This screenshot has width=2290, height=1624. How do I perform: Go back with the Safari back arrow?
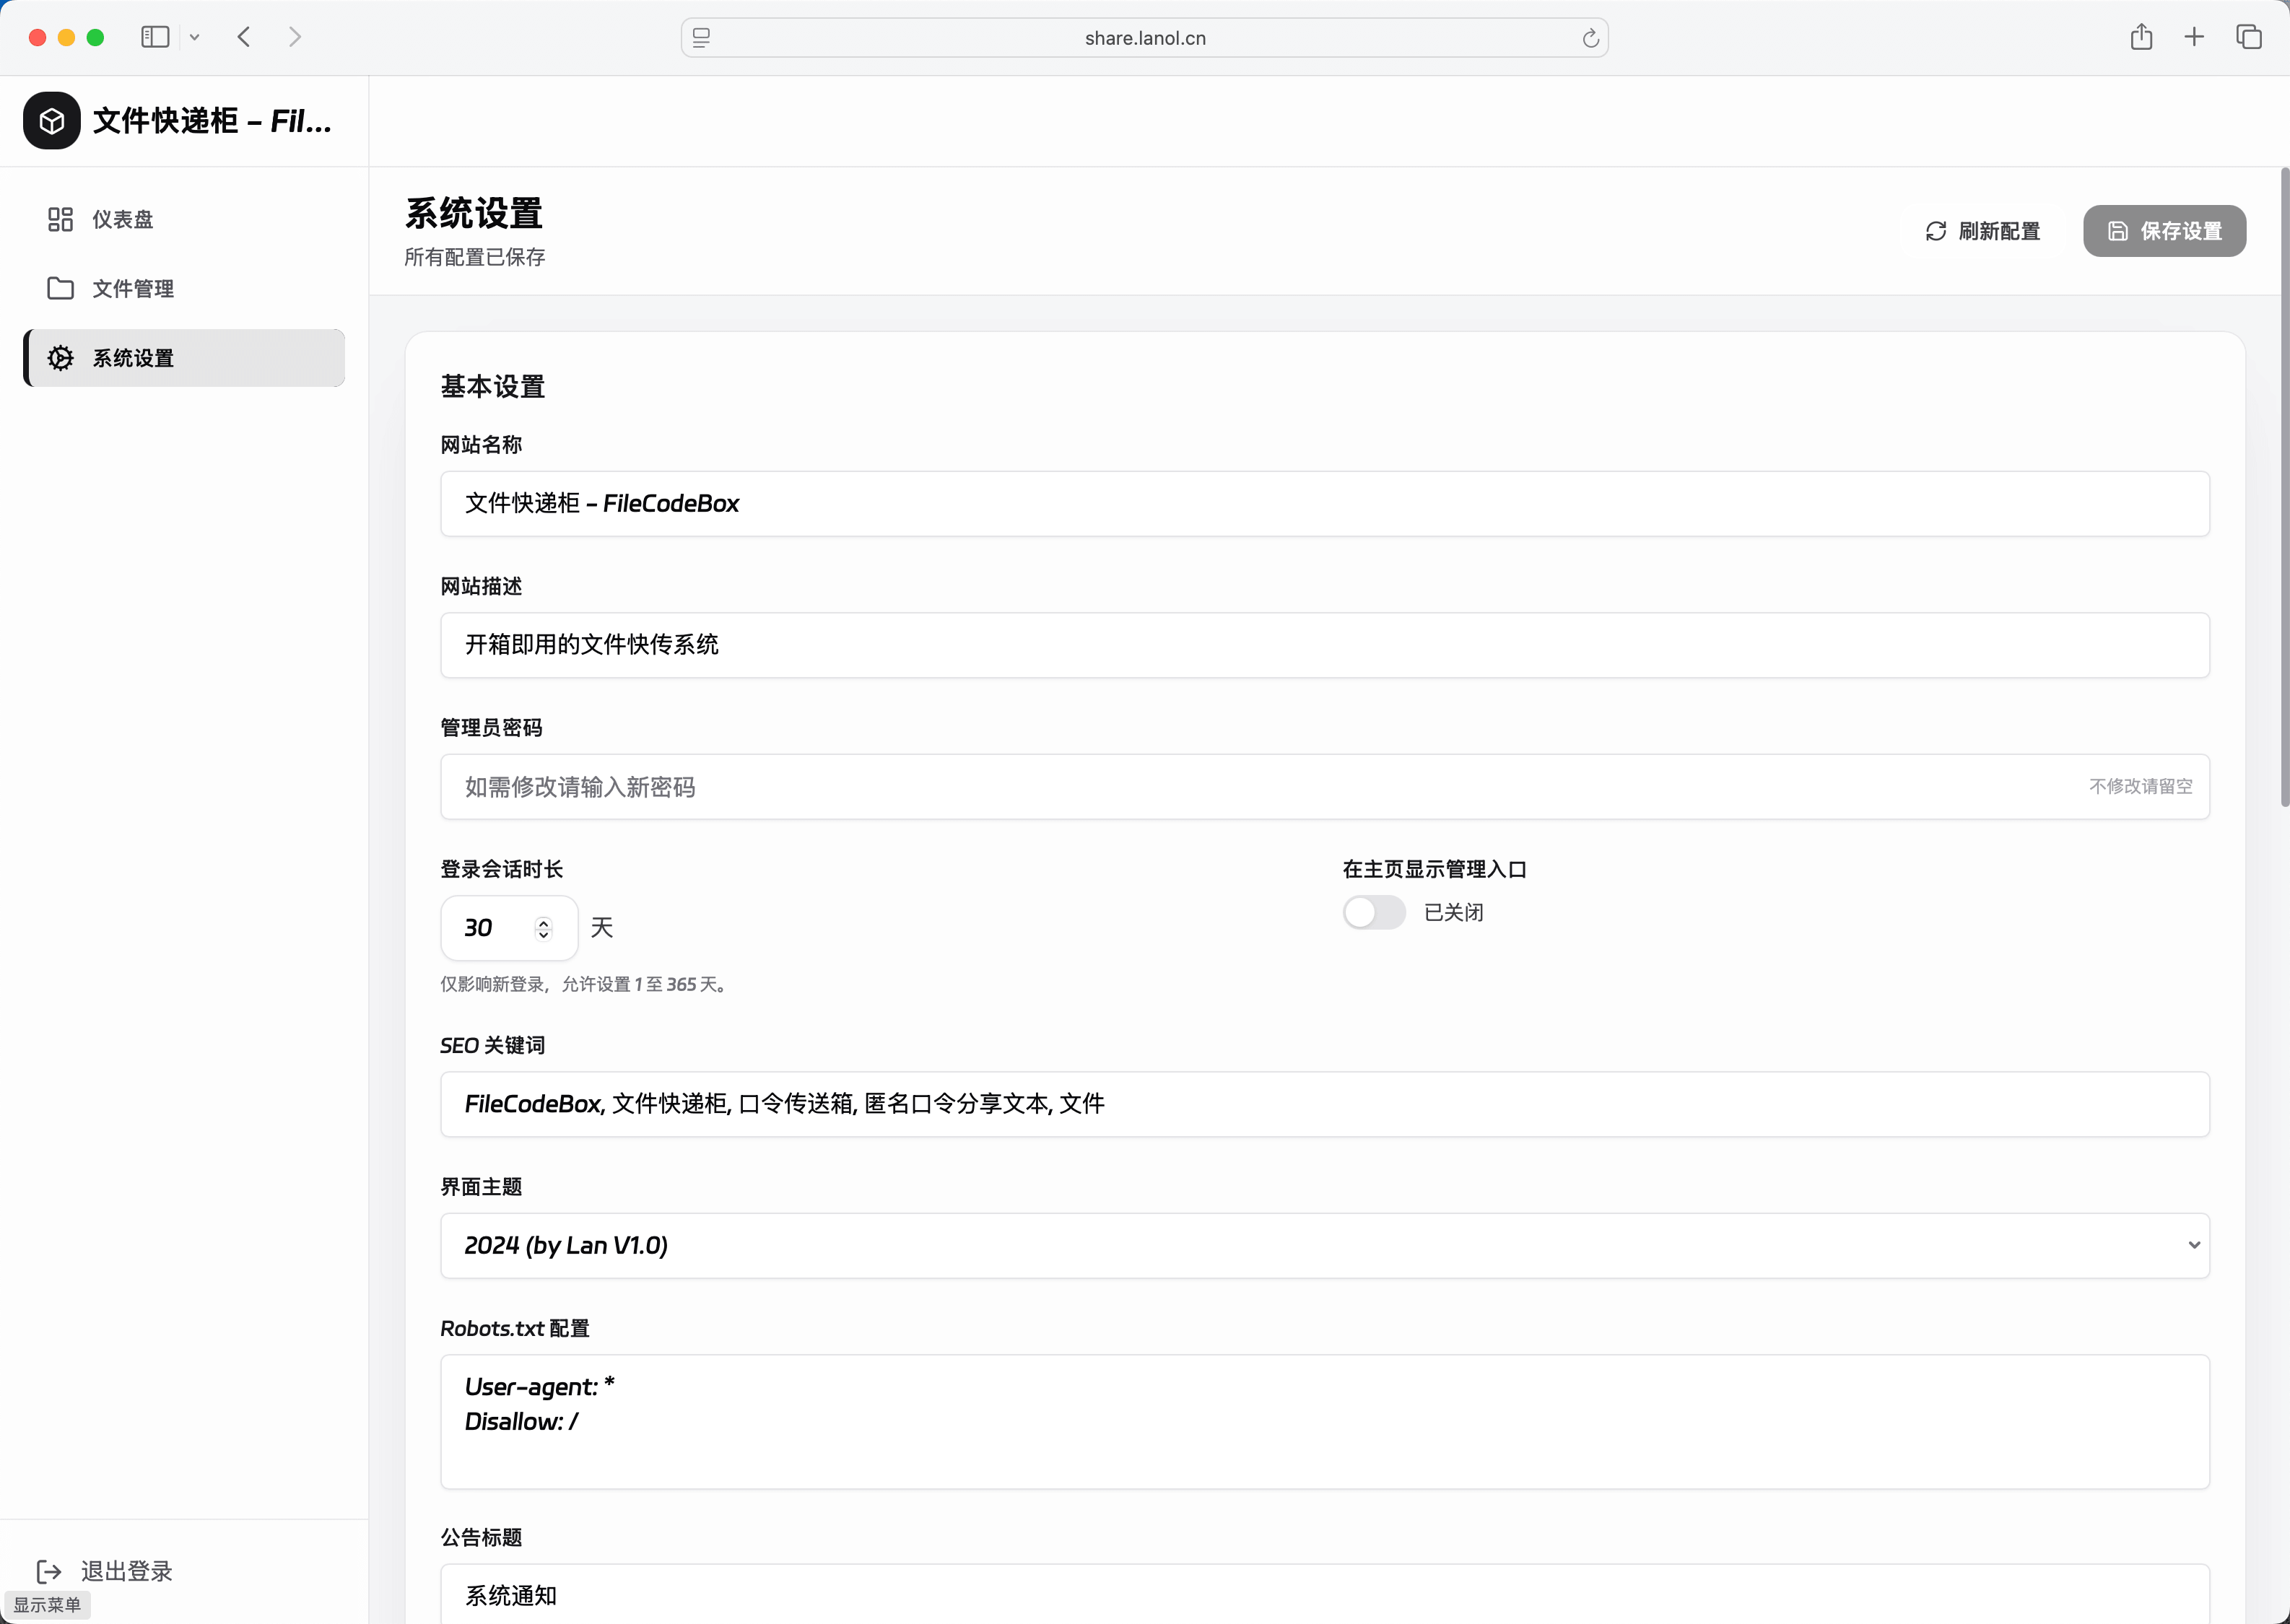244,37
